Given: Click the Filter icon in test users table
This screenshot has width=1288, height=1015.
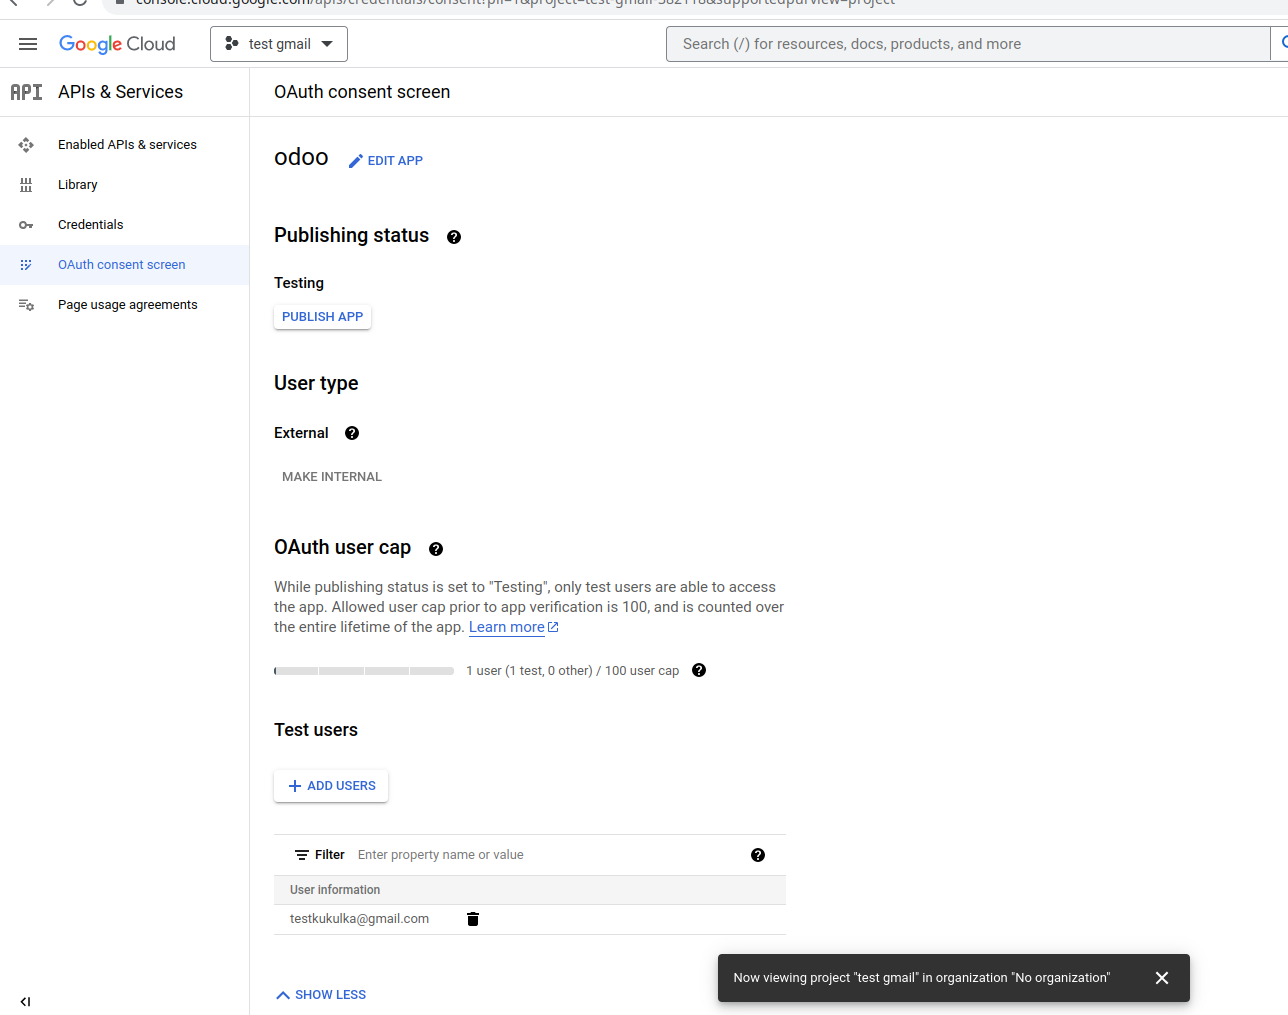Looking at the screenshot, I should click(302, 855).
